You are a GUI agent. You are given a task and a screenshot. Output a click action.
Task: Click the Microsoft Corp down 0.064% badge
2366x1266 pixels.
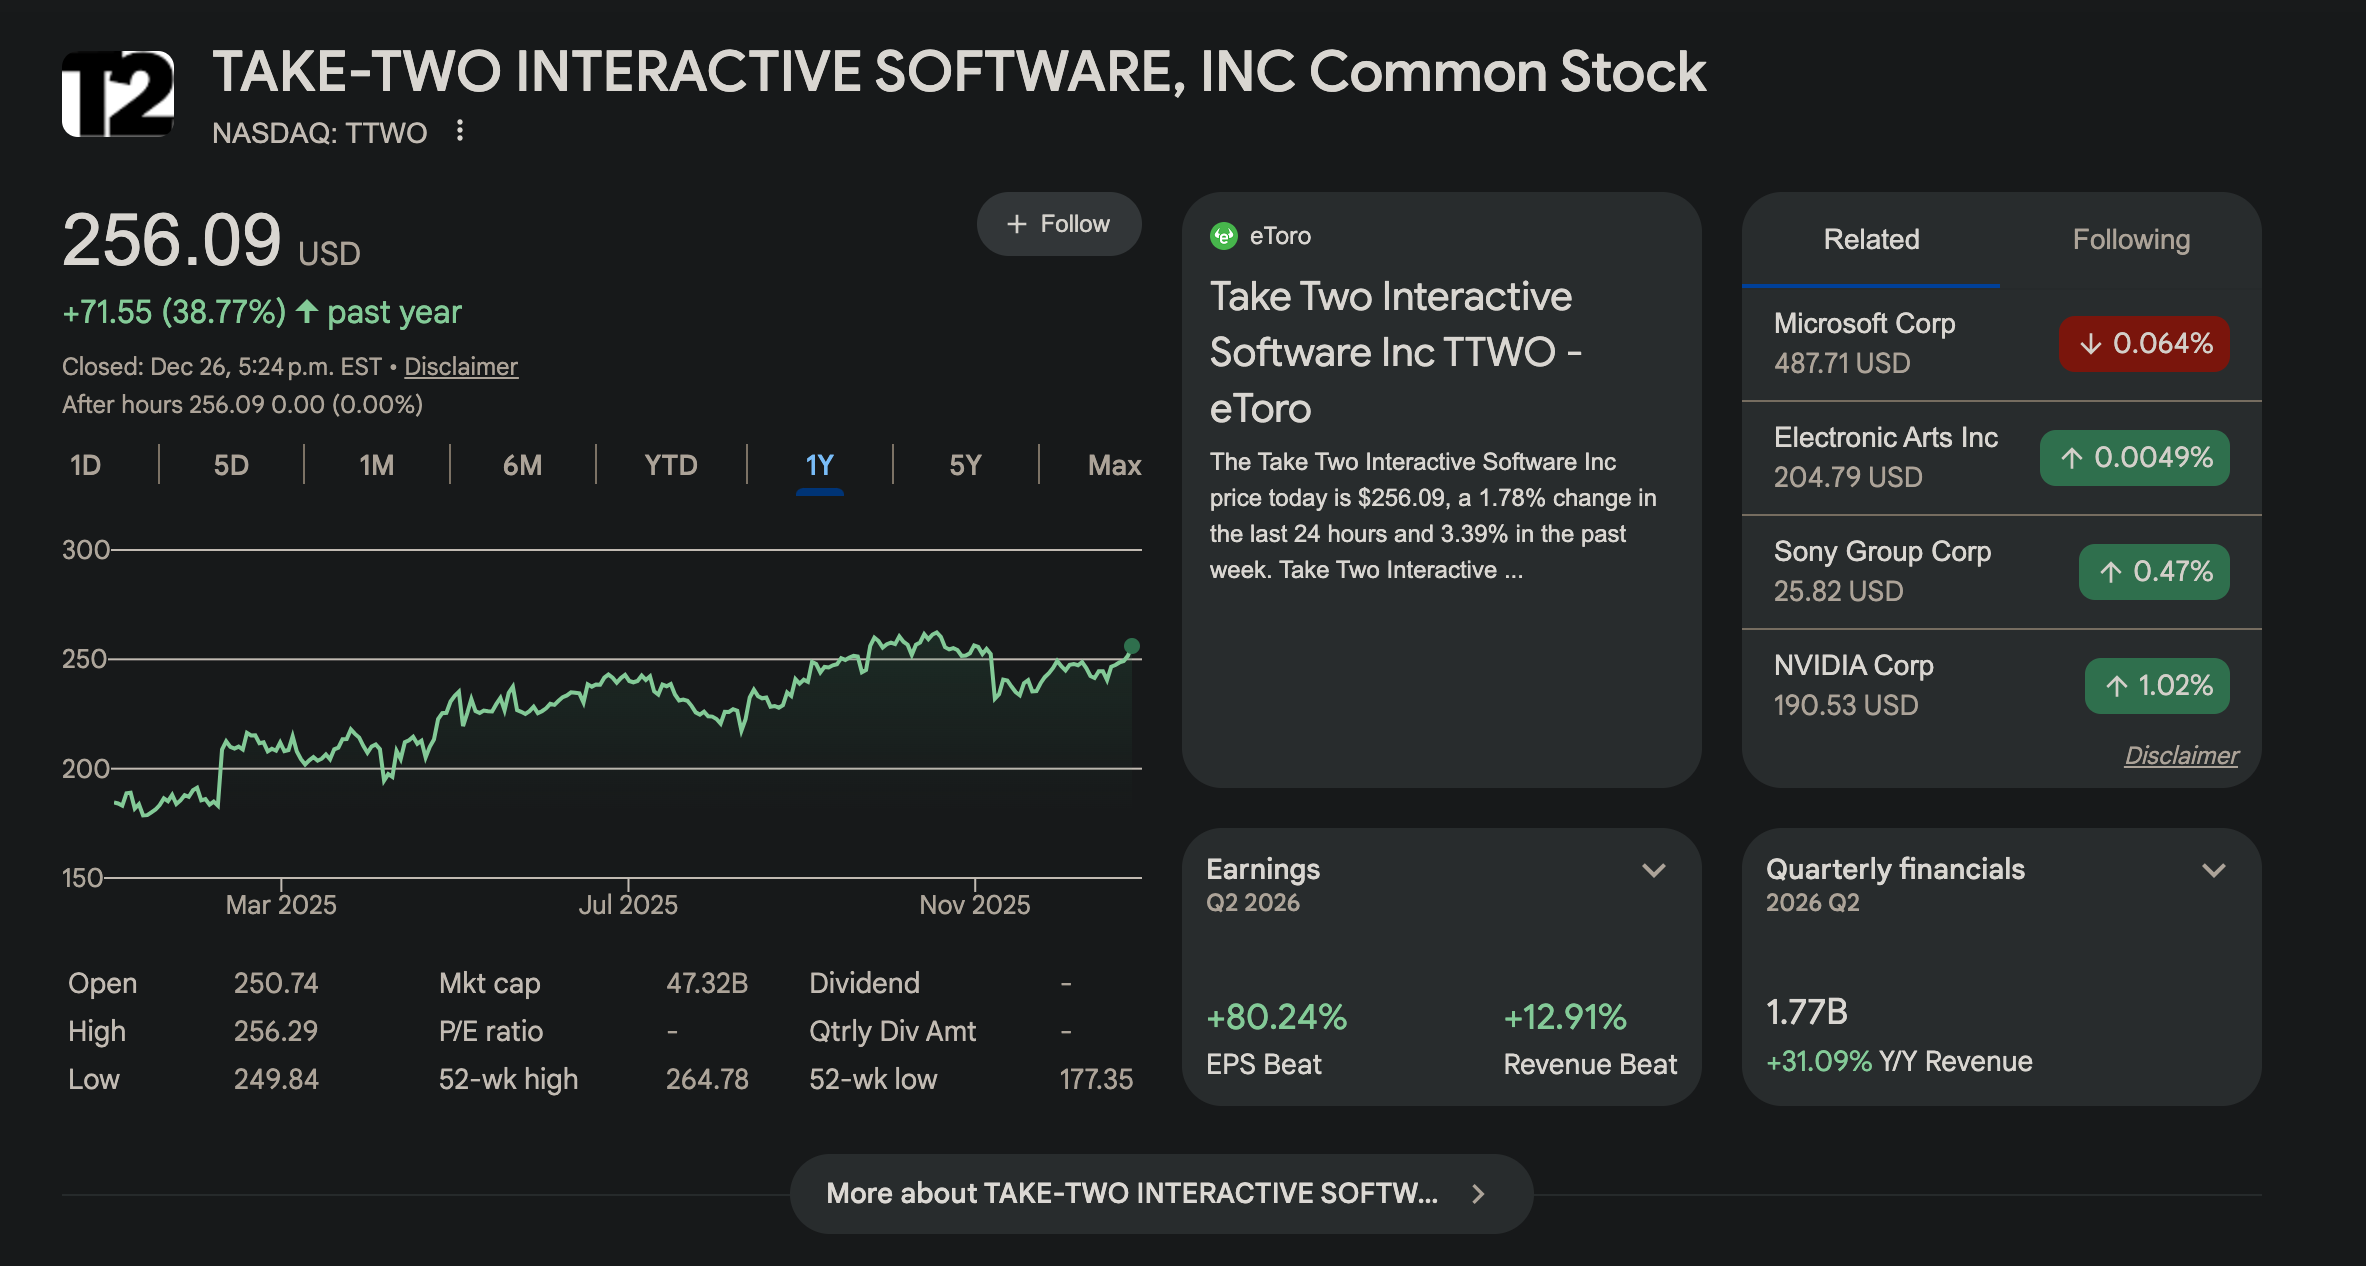pyautogui.click(x=2144, y=344)
